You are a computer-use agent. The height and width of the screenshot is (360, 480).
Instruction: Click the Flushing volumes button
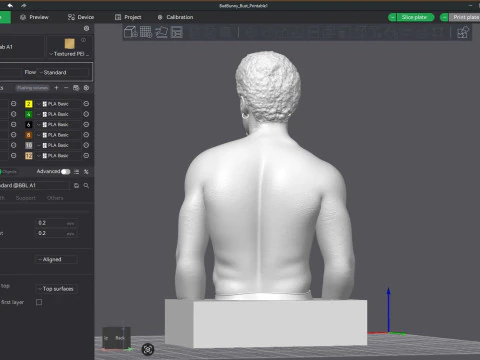tap(33, 88)
